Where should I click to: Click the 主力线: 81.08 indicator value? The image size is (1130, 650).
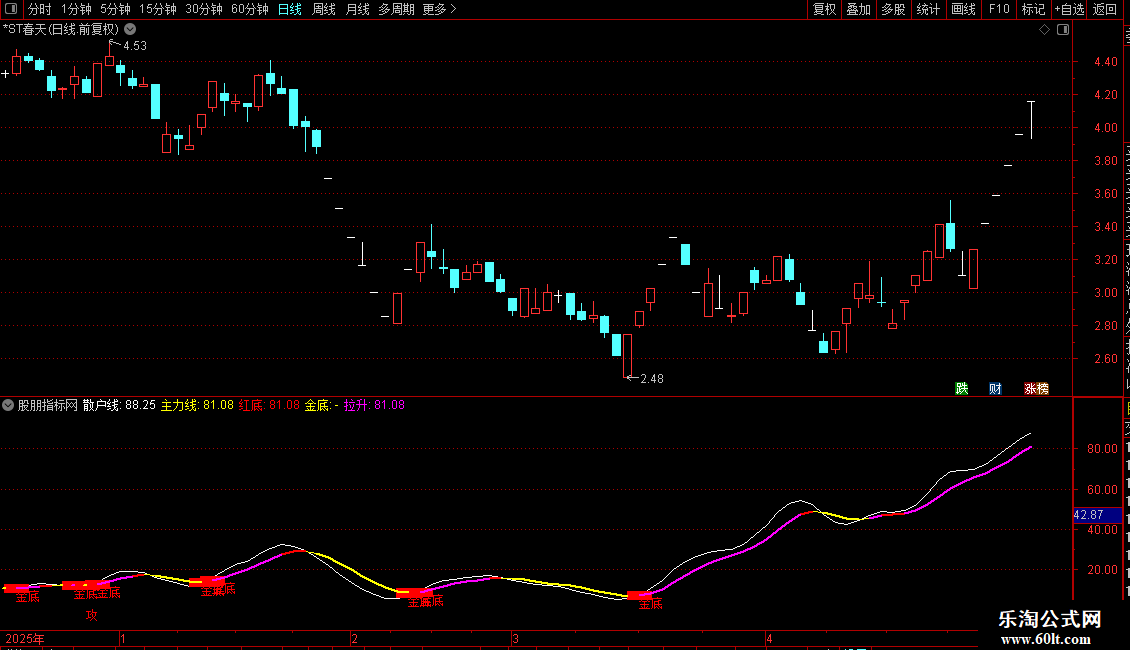[x=197, y=405]
